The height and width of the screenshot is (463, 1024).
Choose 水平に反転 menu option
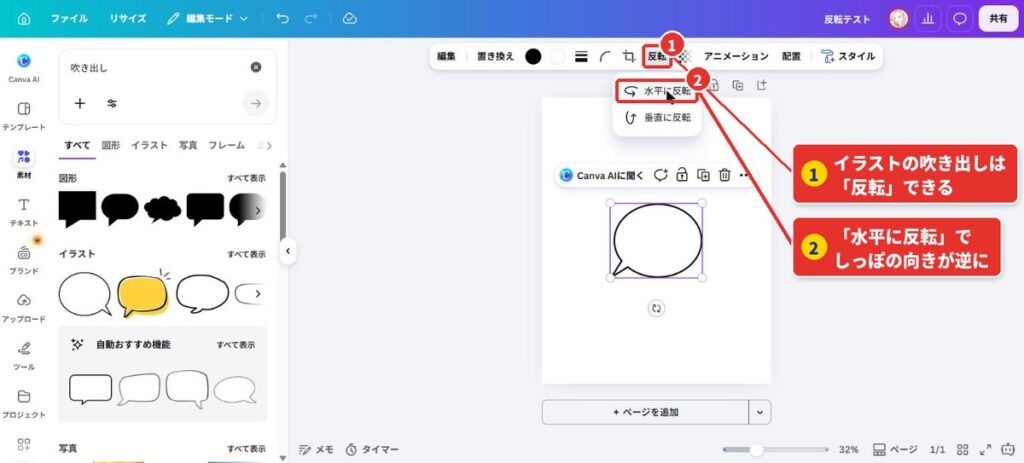tap(657, 91)
